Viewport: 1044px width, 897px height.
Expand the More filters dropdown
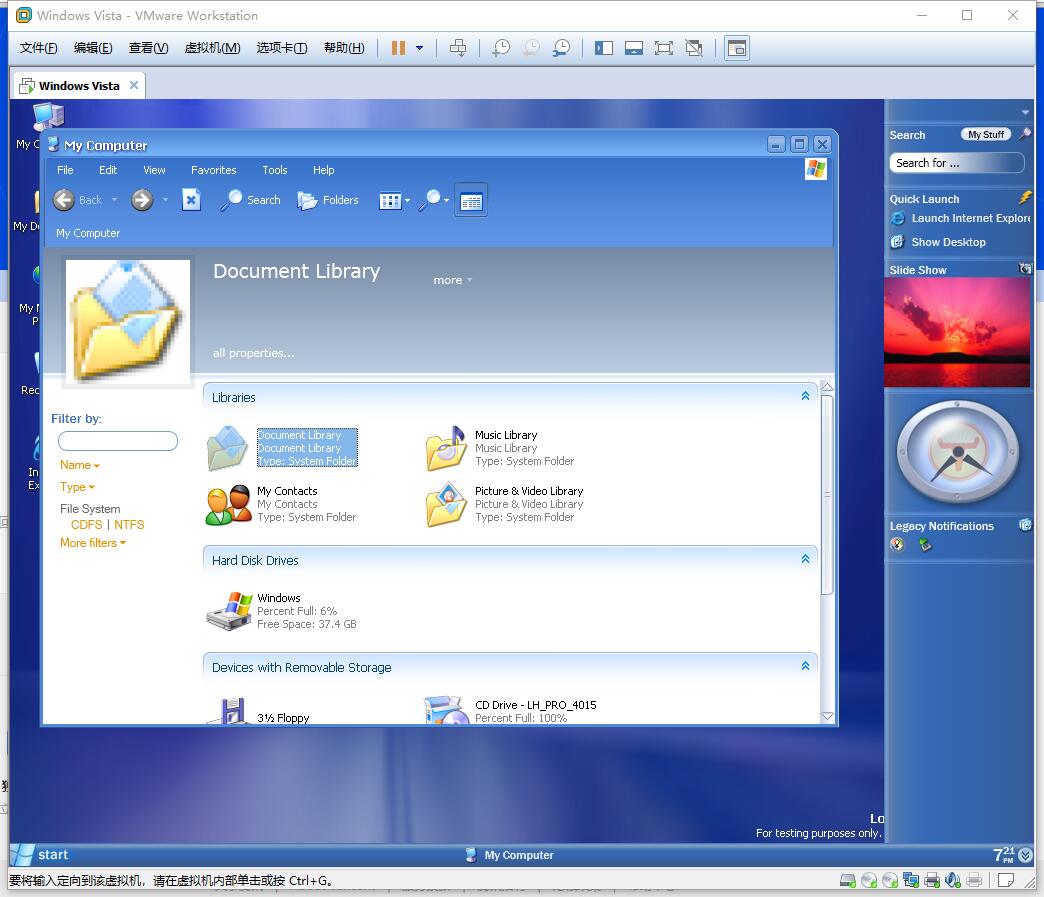(x=93, y=543)
